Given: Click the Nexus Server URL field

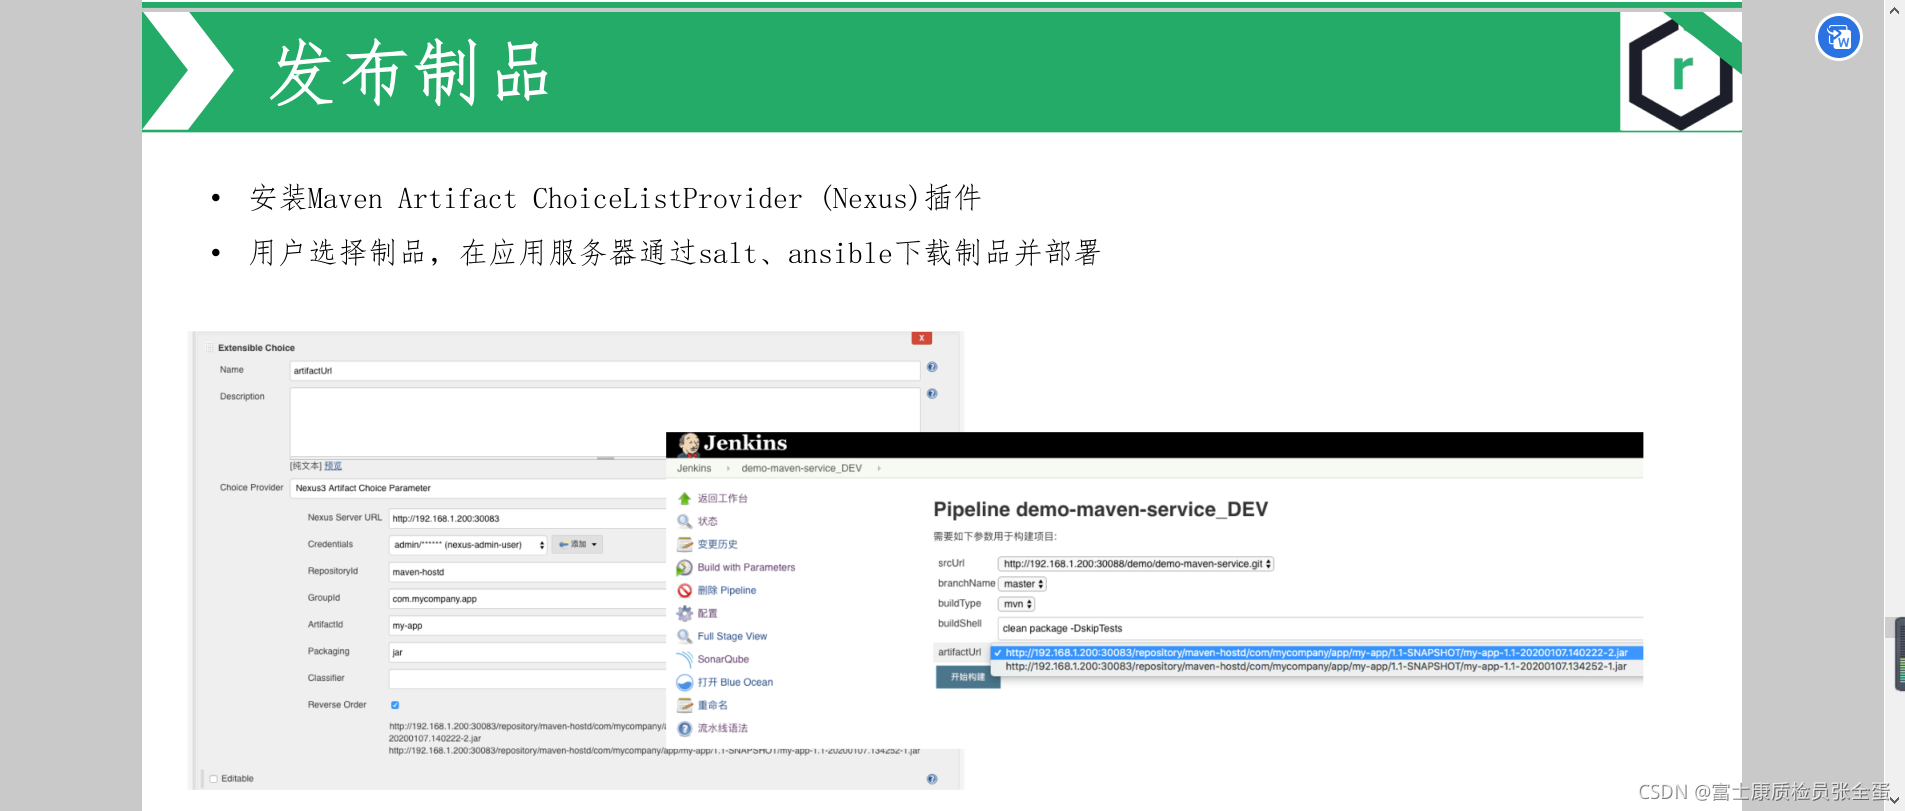Looking at the screenshot, I should pos(527,519).
